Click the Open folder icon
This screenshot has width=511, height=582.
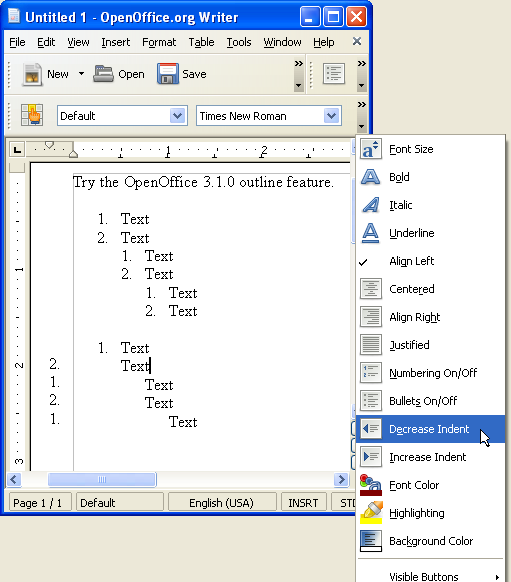(x=103, y=74)
